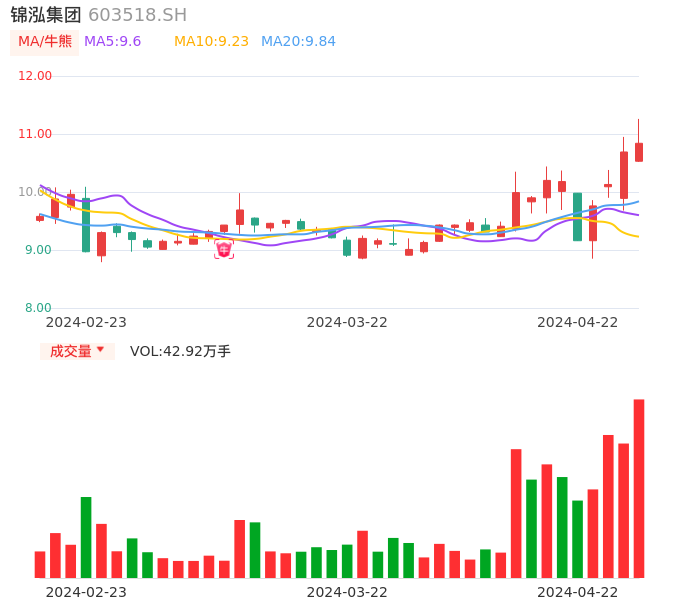
Task: Click the 2024-02-23 date under volume chart
Action: coord(86,592)
